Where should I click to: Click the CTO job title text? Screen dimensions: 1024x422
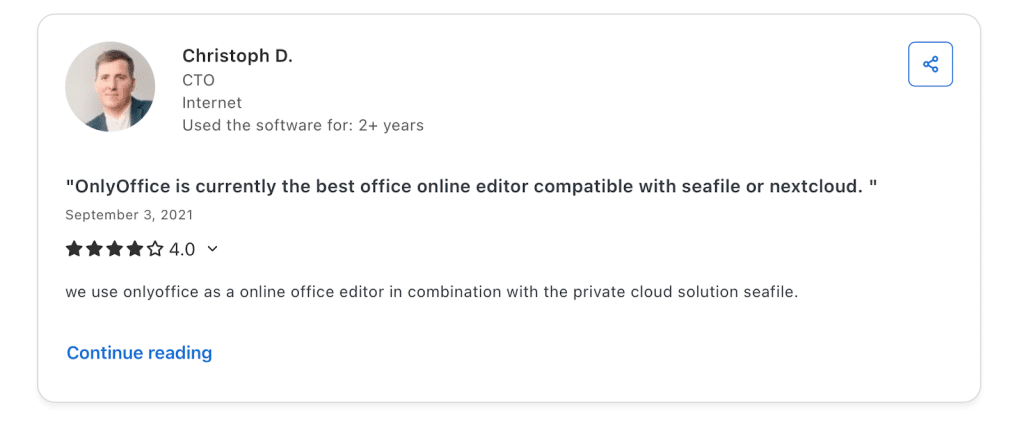[x=198, y=80]
